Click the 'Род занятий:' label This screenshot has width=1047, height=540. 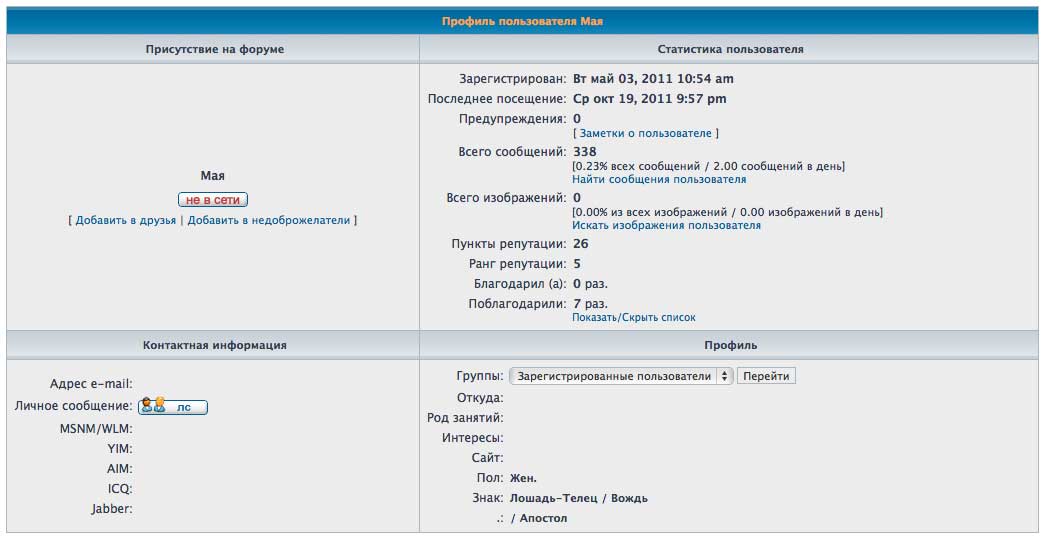[465, 418]
